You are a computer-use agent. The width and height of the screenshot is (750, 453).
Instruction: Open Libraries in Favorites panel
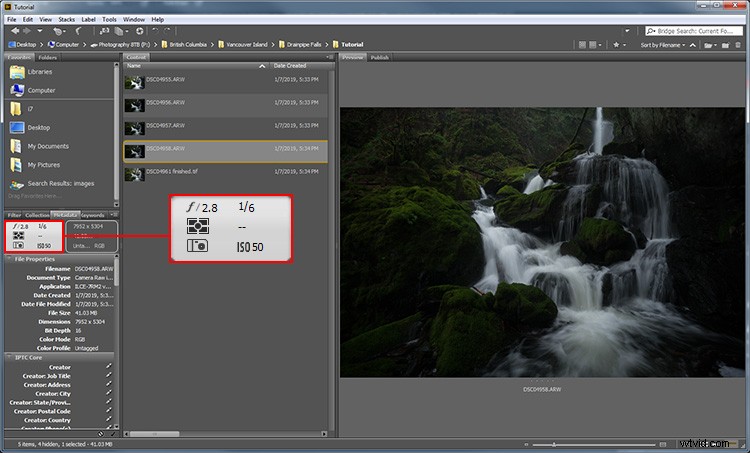tap(40, 72)
